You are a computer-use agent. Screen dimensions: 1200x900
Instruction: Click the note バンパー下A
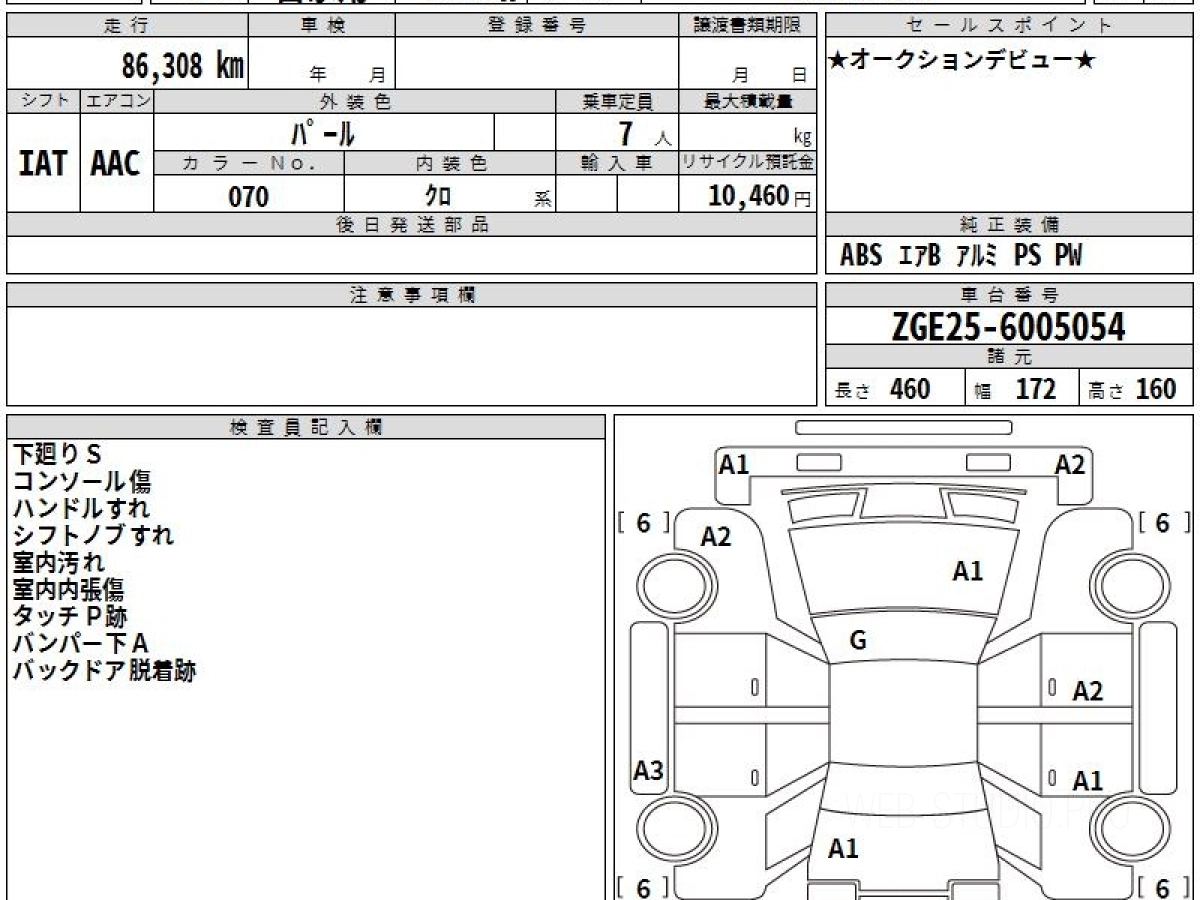[80, 643]
